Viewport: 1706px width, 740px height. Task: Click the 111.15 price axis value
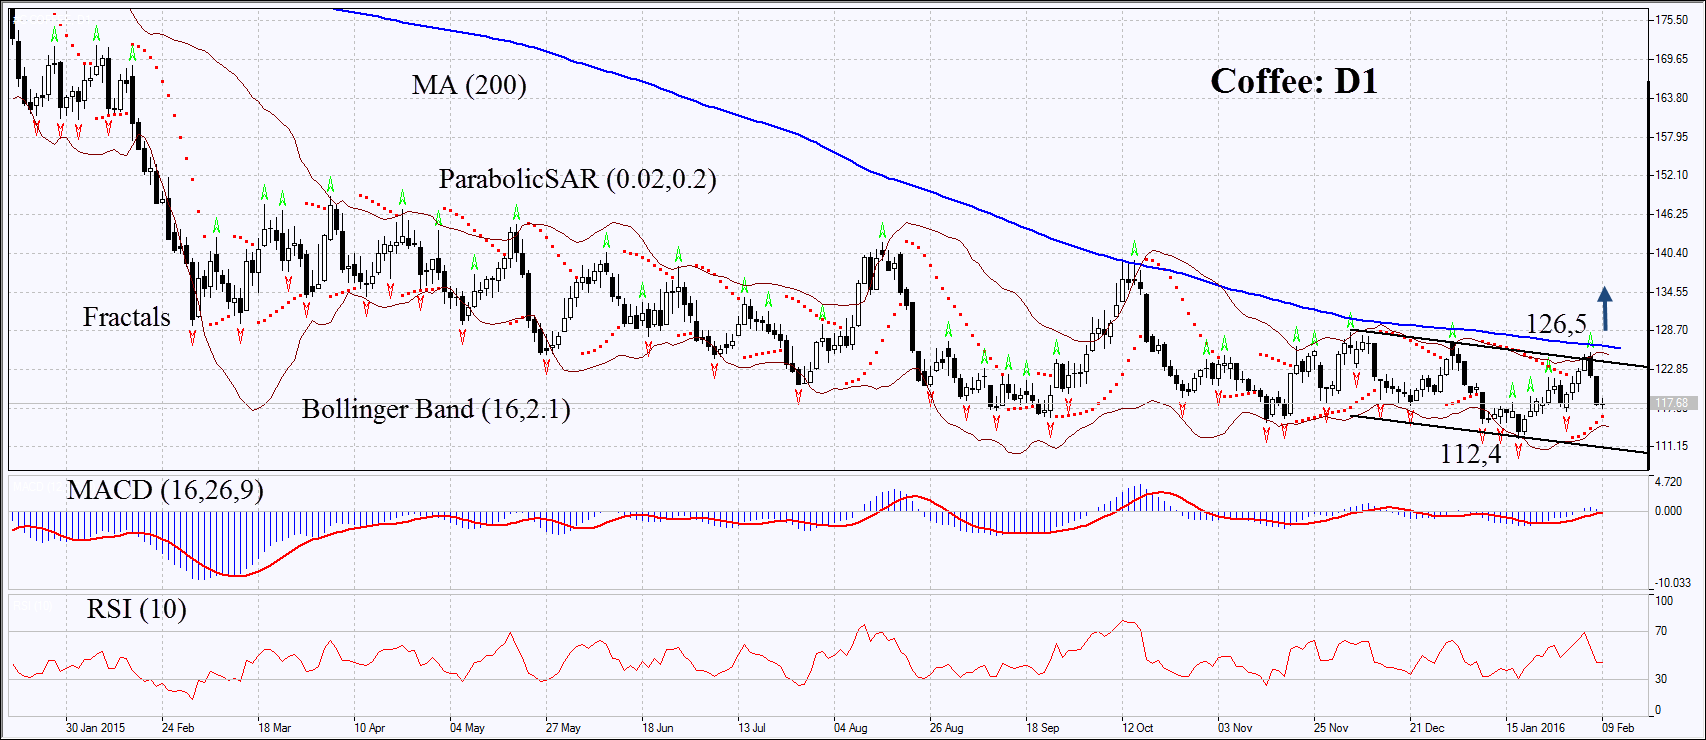(x=1672, y=446)
